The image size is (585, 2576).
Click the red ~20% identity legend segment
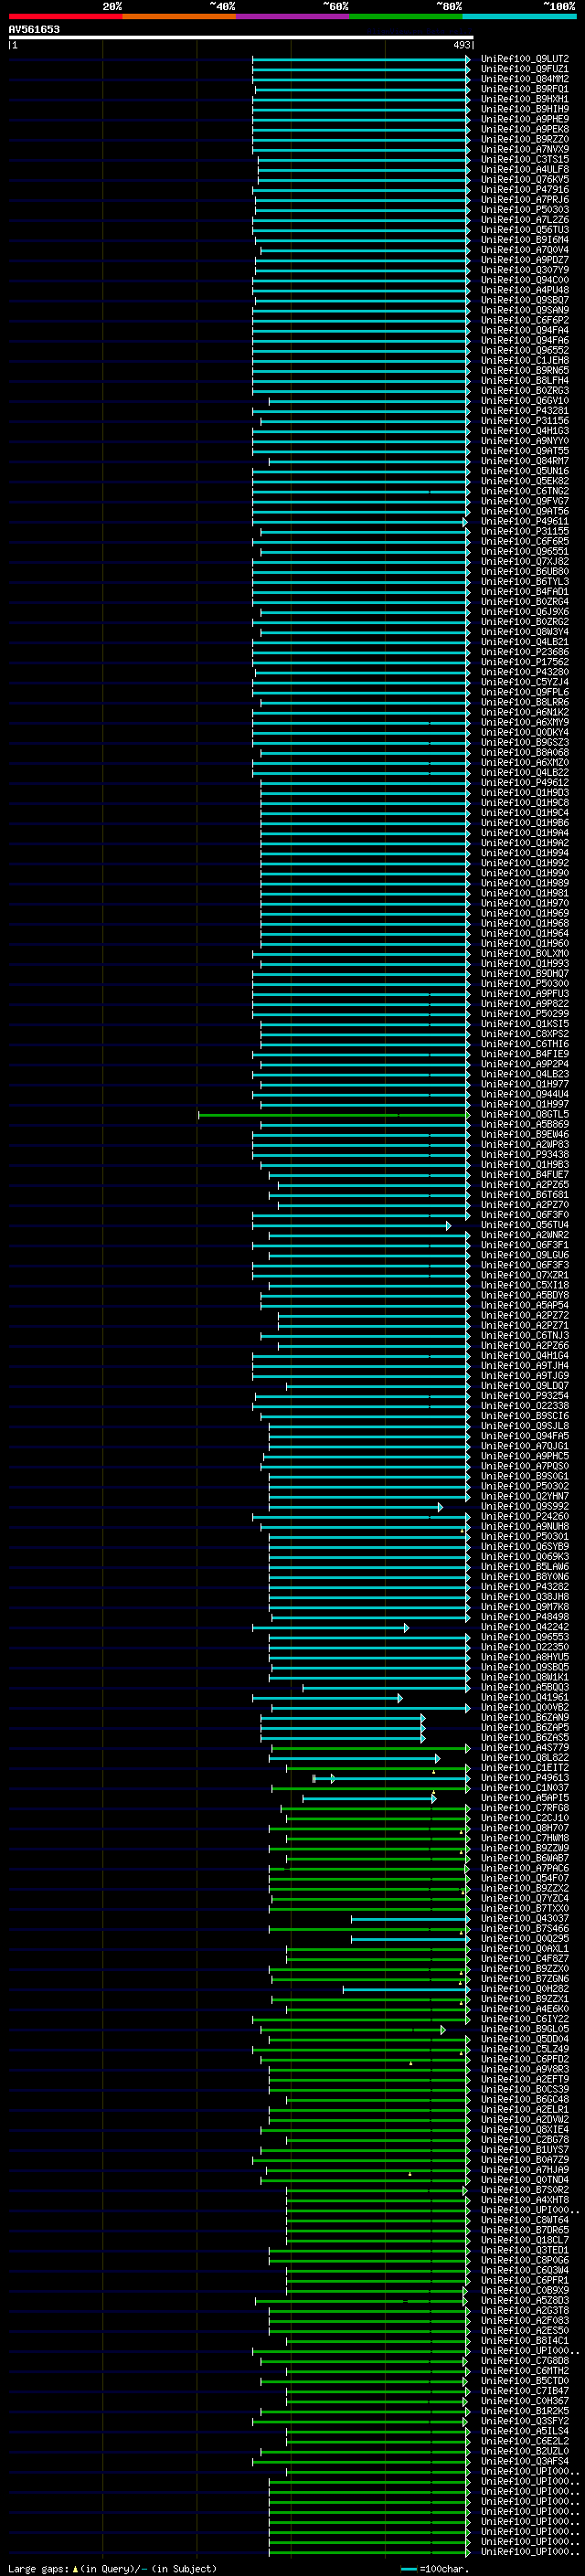(x=65, y=16)
